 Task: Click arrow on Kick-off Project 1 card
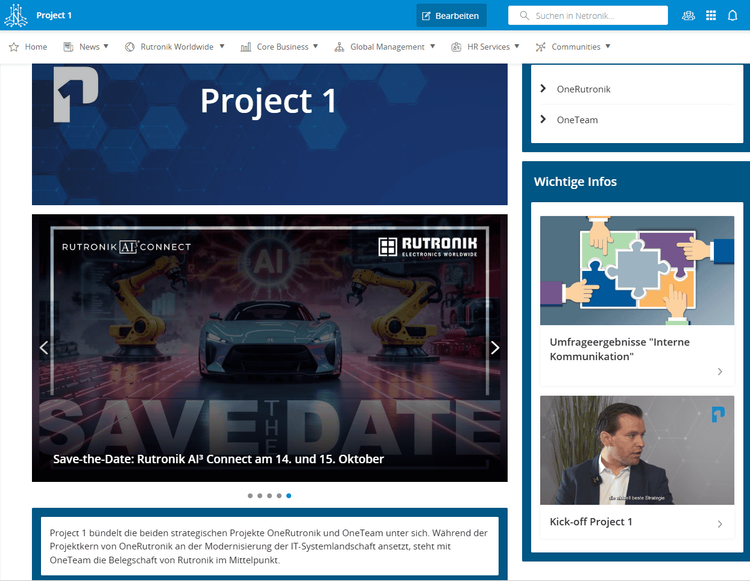[720, 524]
